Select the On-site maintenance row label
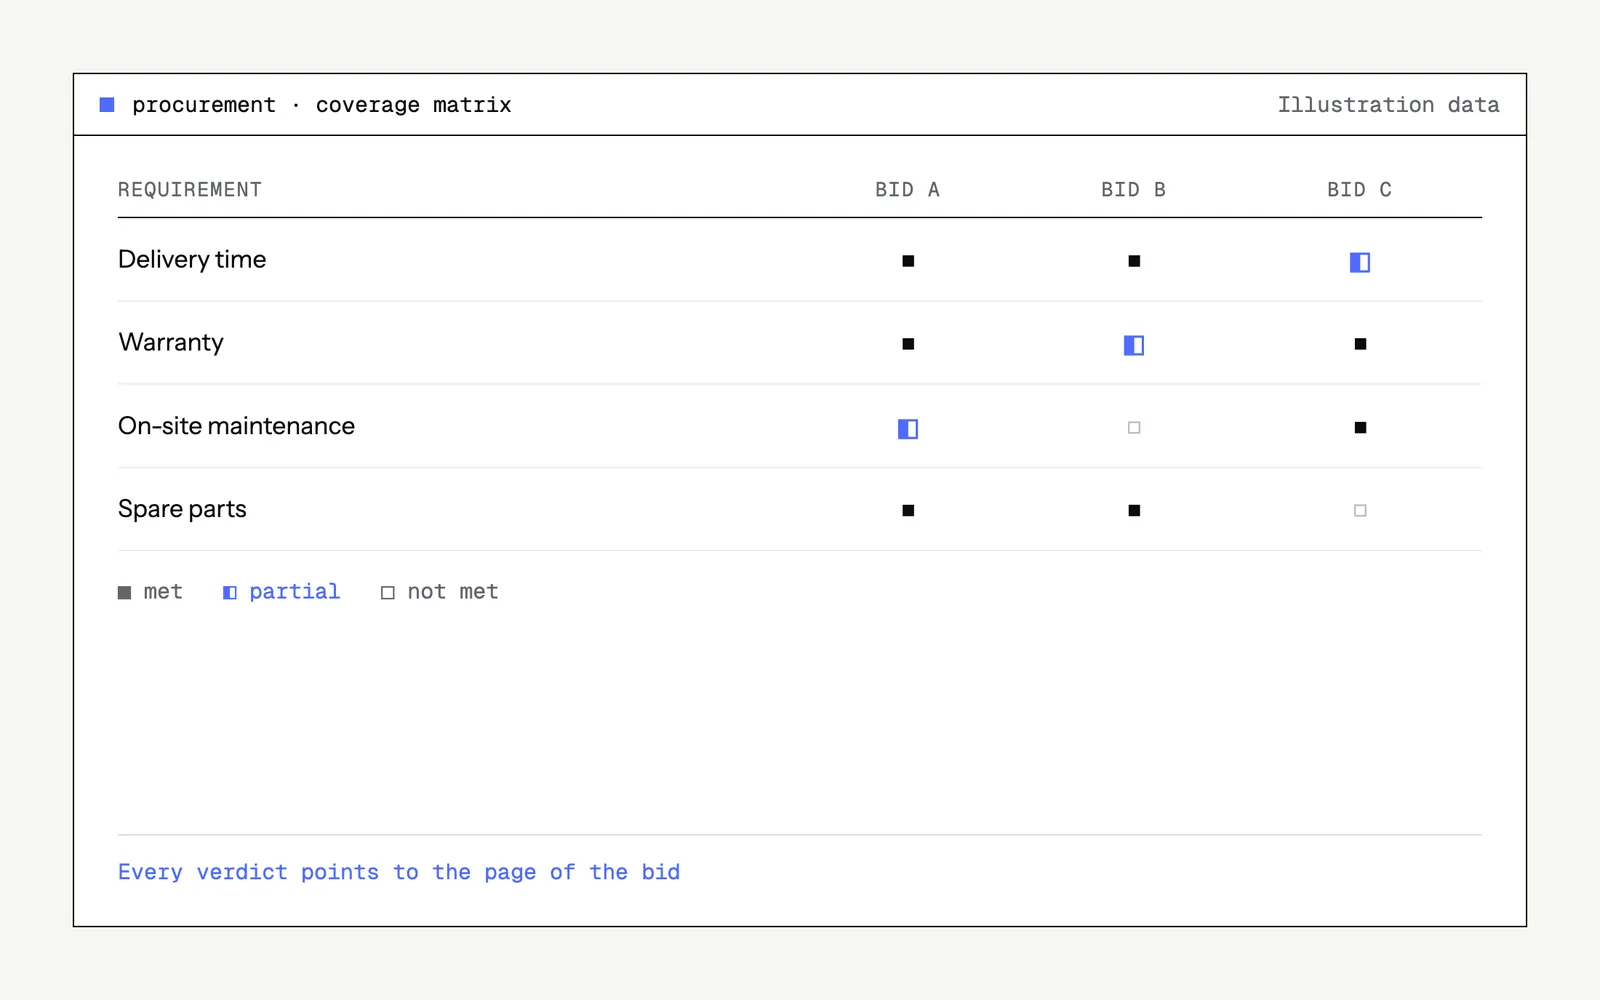This screenshot has height=1000, width=1600. pyautogui.click(x=236, y=426)
